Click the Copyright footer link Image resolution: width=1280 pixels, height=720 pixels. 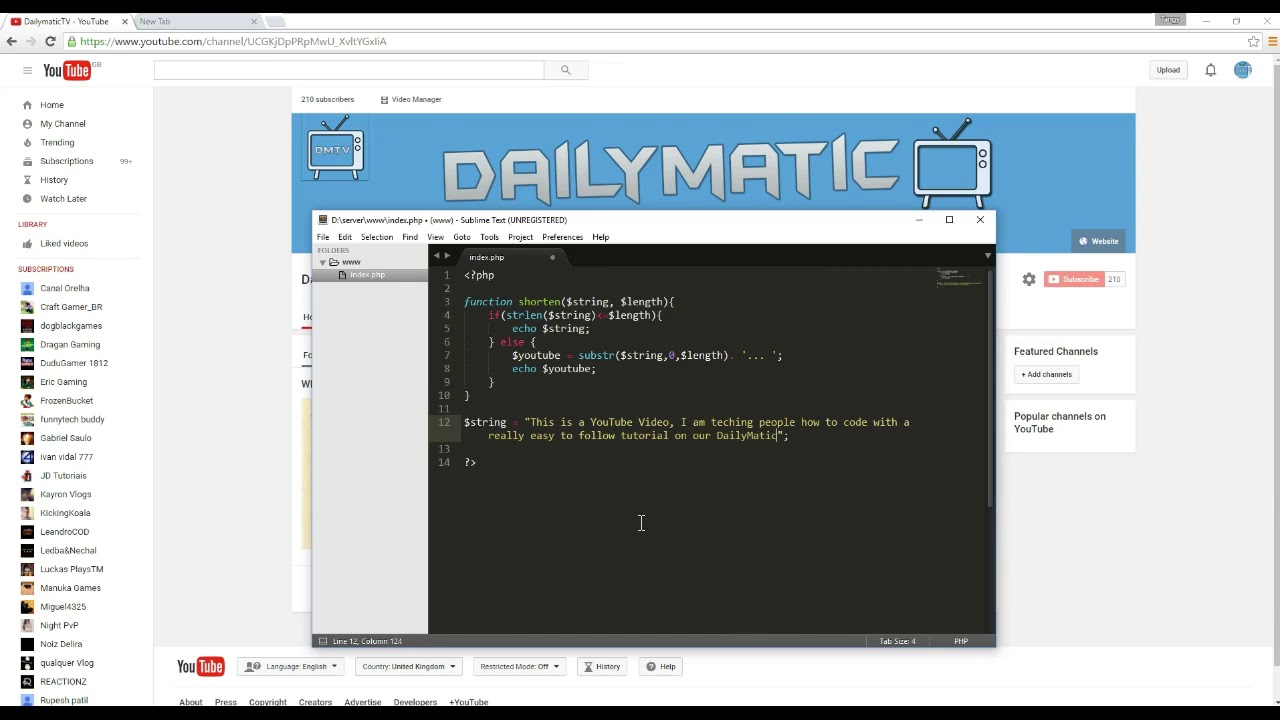point(267,702)
